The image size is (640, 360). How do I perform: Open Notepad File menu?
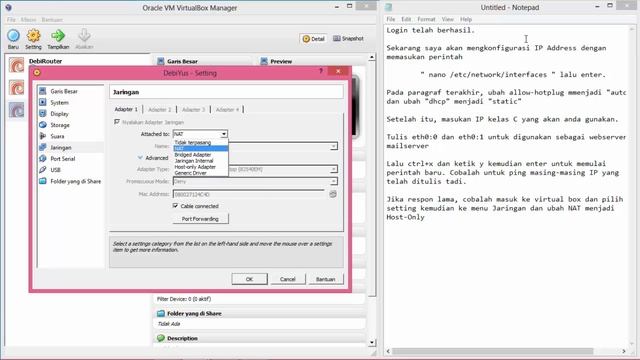click(x=391, y=19)
